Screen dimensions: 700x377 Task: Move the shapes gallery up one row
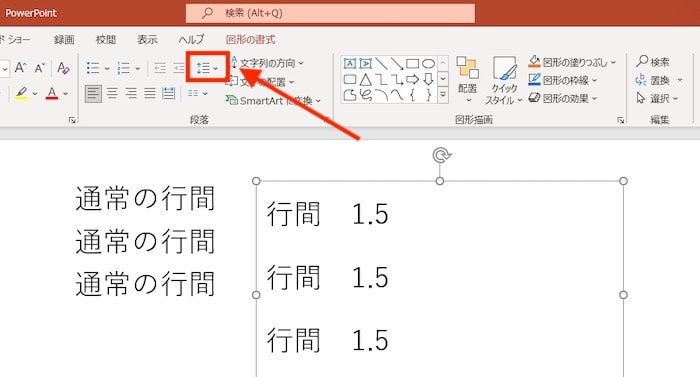tap(443, 63)
